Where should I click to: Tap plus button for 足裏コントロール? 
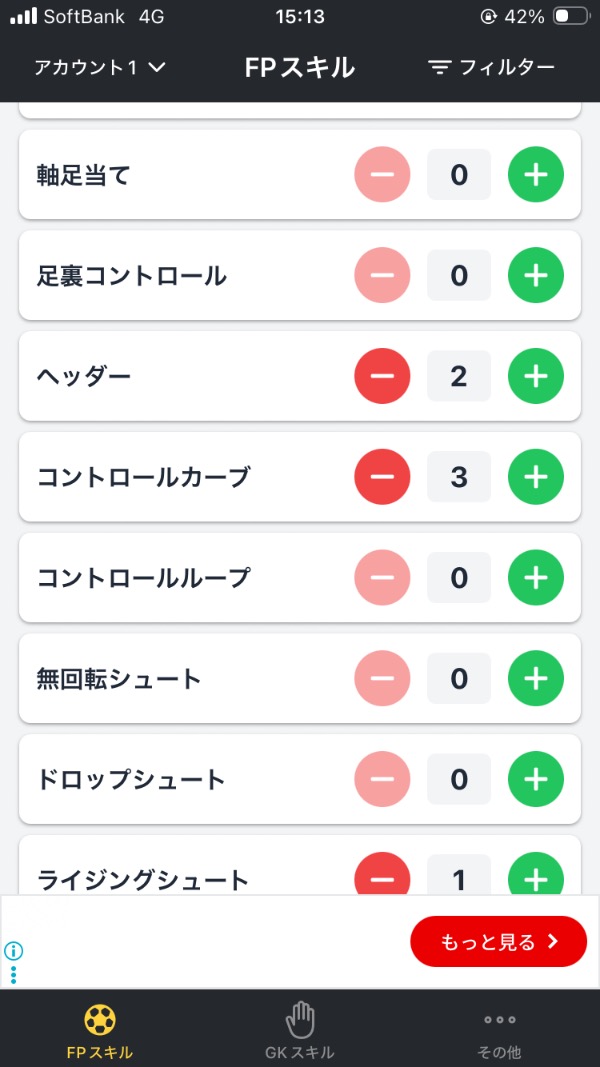[x=536, y=276]
